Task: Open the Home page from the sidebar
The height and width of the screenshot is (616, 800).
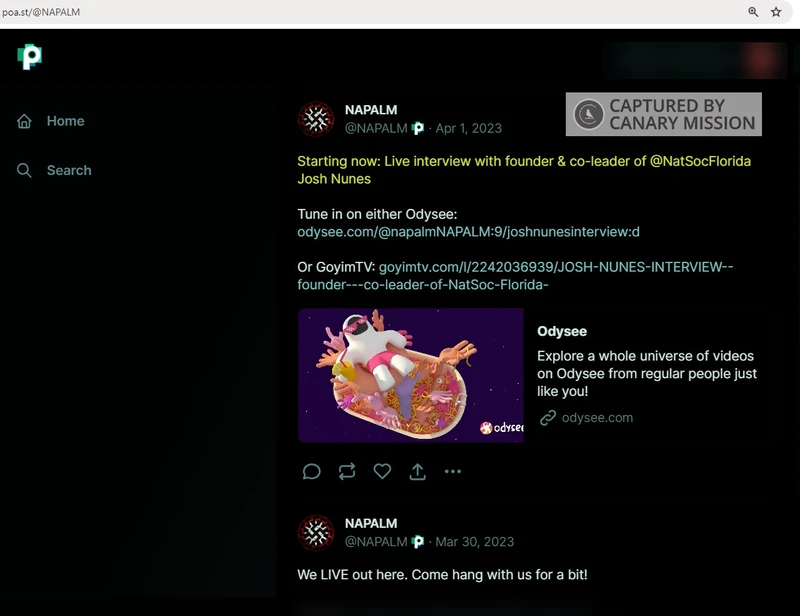Action: pos(65,121)
